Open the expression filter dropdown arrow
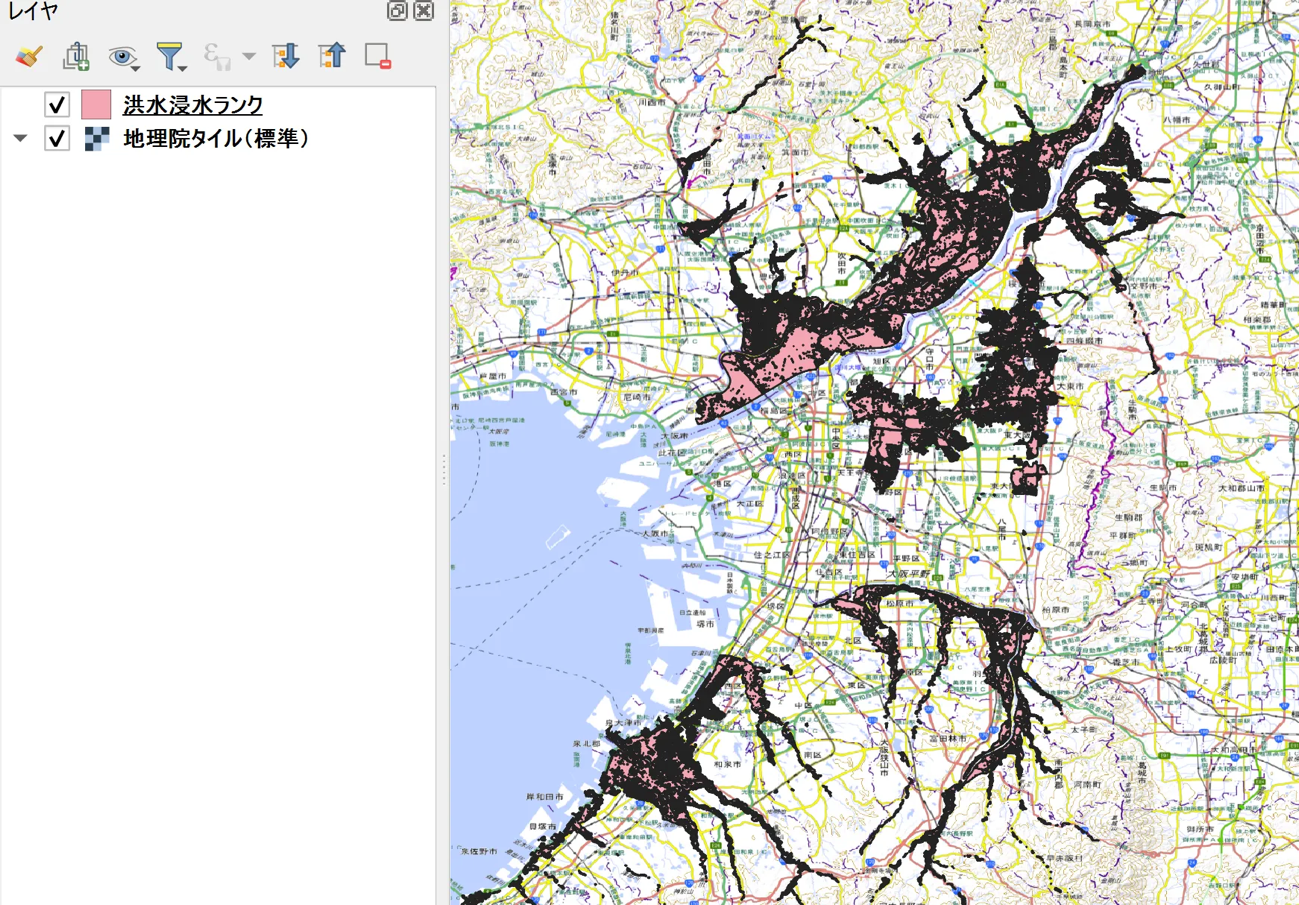Image resolution: width=1299 pixels, height=905 pixels. coord(248,57)
